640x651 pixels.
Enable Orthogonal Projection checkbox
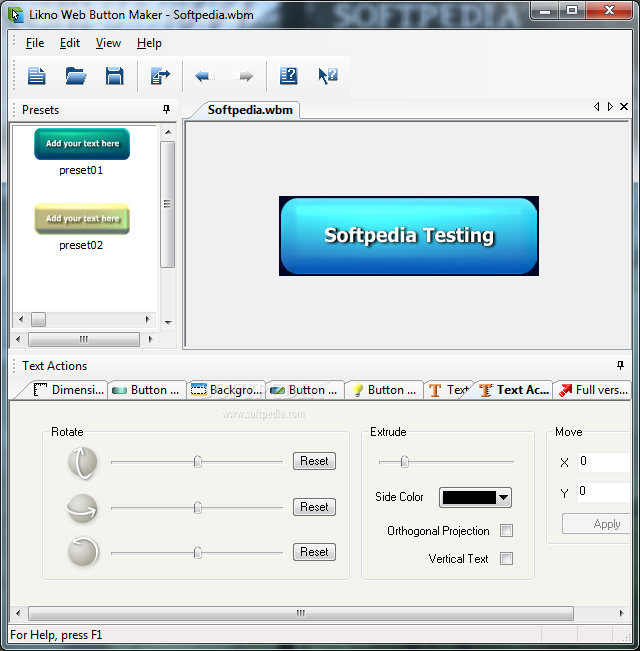click(506, 531)
